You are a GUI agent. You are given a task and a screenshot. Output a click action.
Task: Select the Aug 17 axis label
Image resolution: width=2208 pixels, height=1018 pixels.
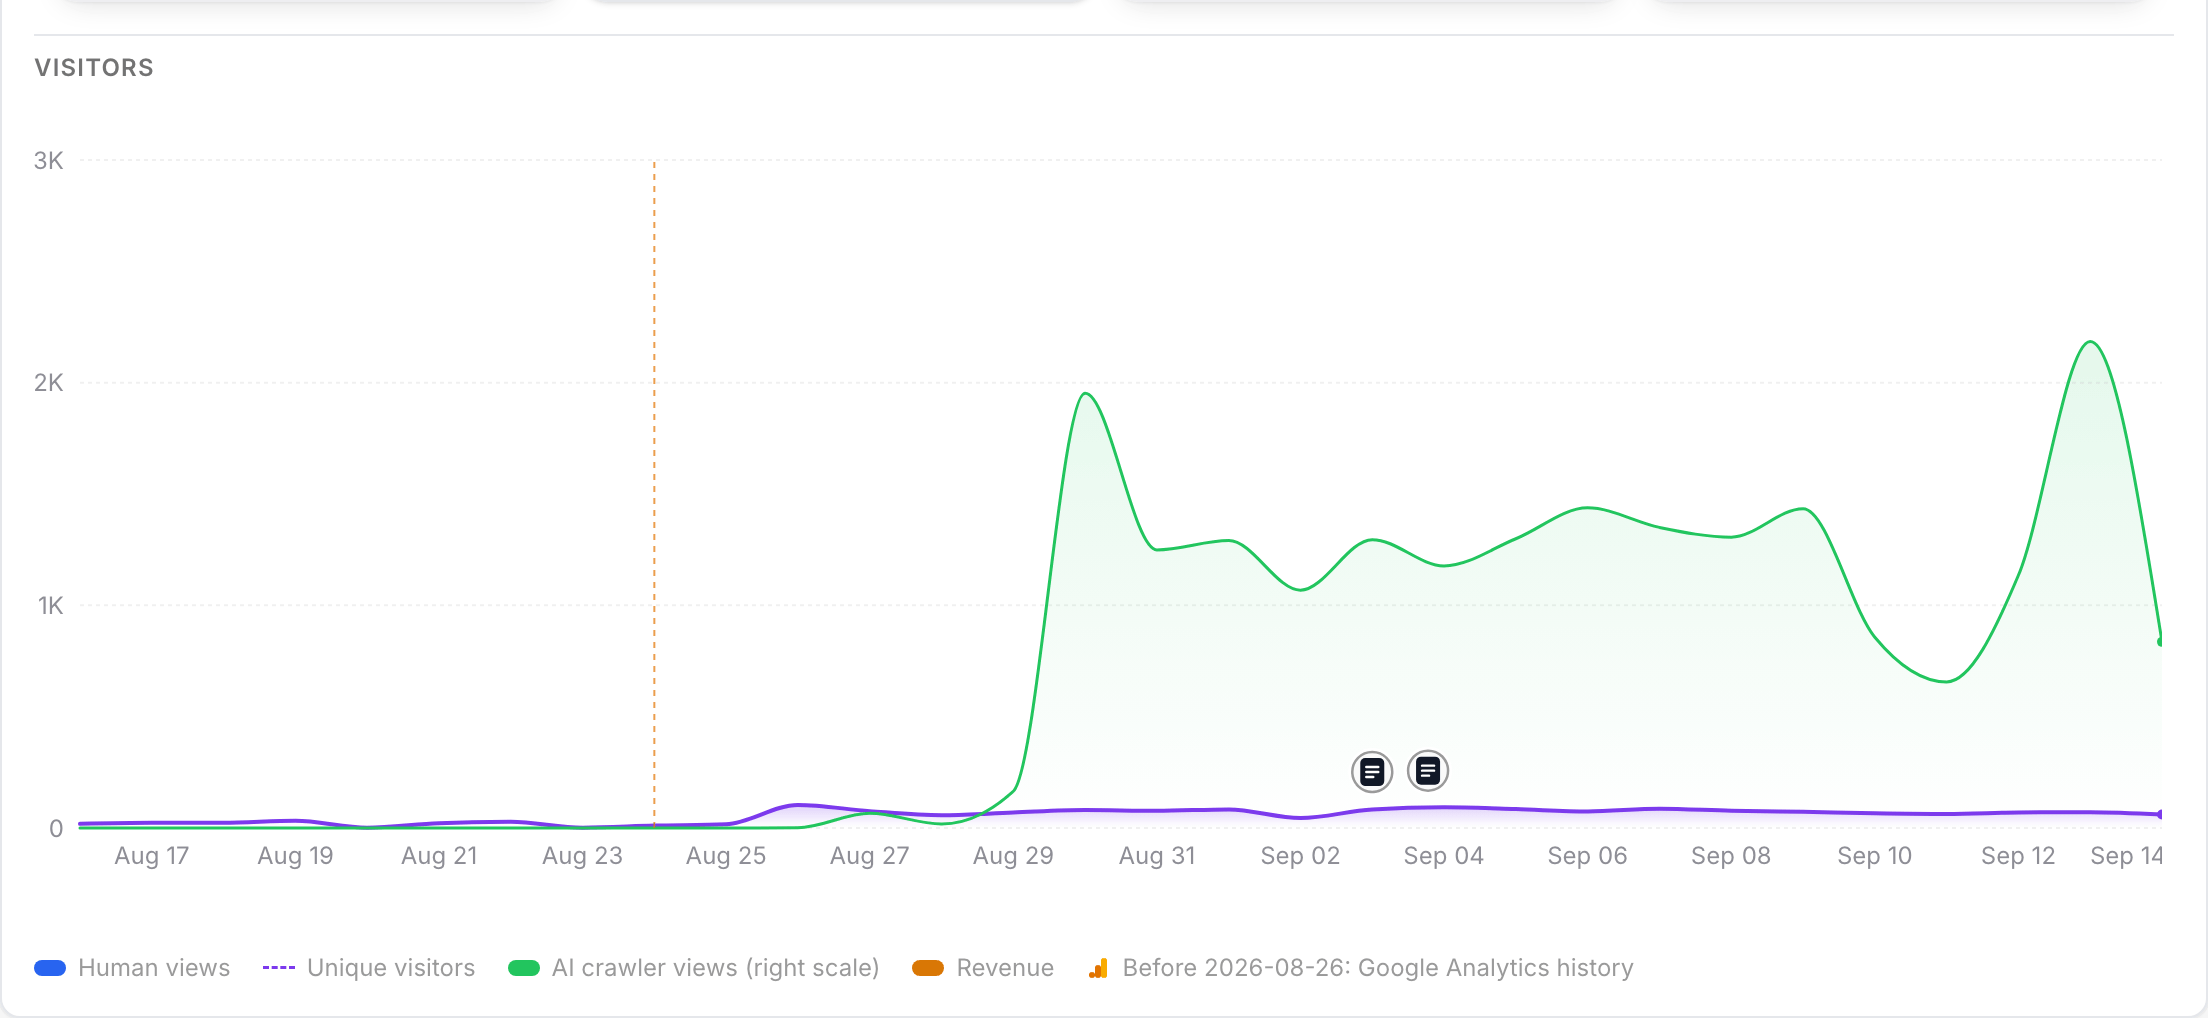(151, 856)
